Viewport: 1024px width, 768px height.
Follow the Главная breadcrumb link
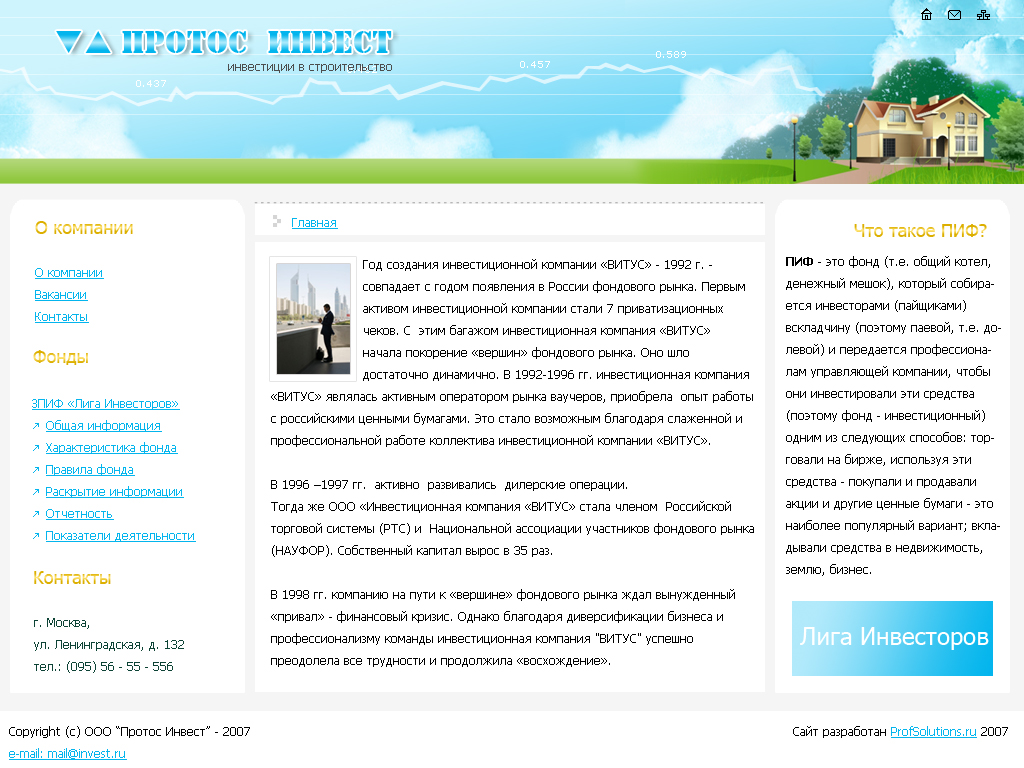point(314,222)
